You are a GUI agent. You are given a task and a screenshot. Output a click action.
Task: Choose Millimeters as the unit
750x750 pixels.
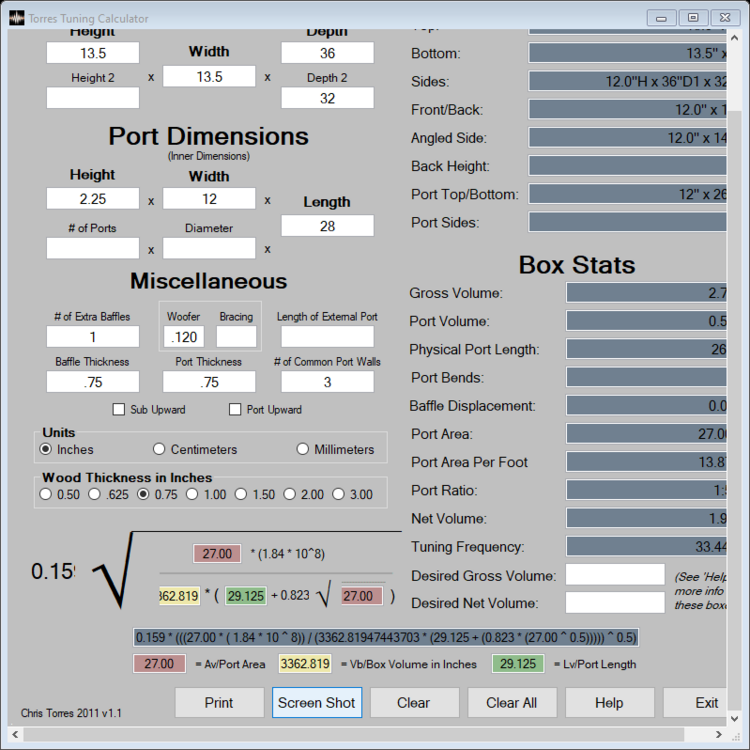302,449
